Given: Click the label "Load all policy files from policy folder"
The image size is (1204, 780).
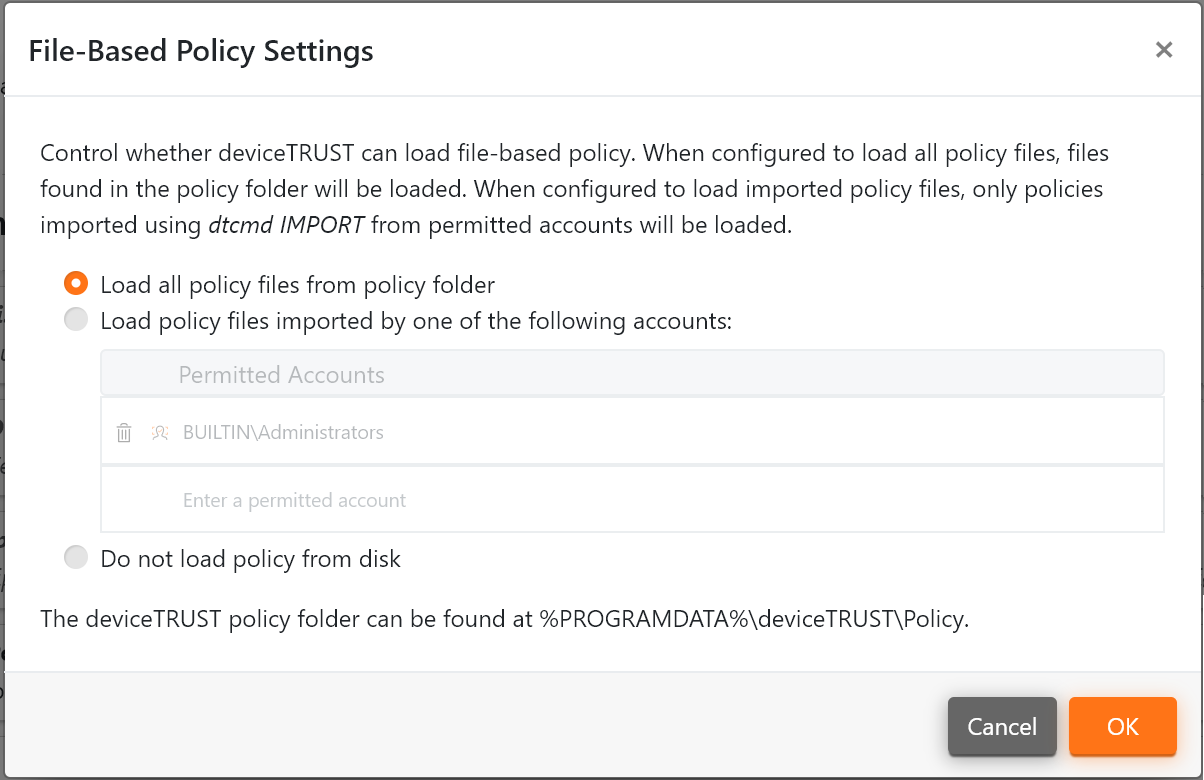Looking at the screenshot, I should tap(296, 284).
